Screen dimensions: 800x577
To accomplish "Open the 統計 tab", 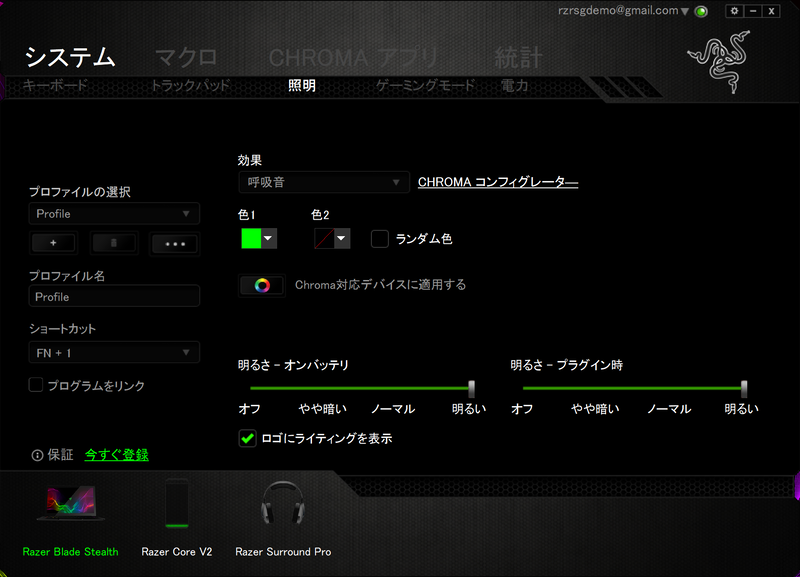I will 518,57.
